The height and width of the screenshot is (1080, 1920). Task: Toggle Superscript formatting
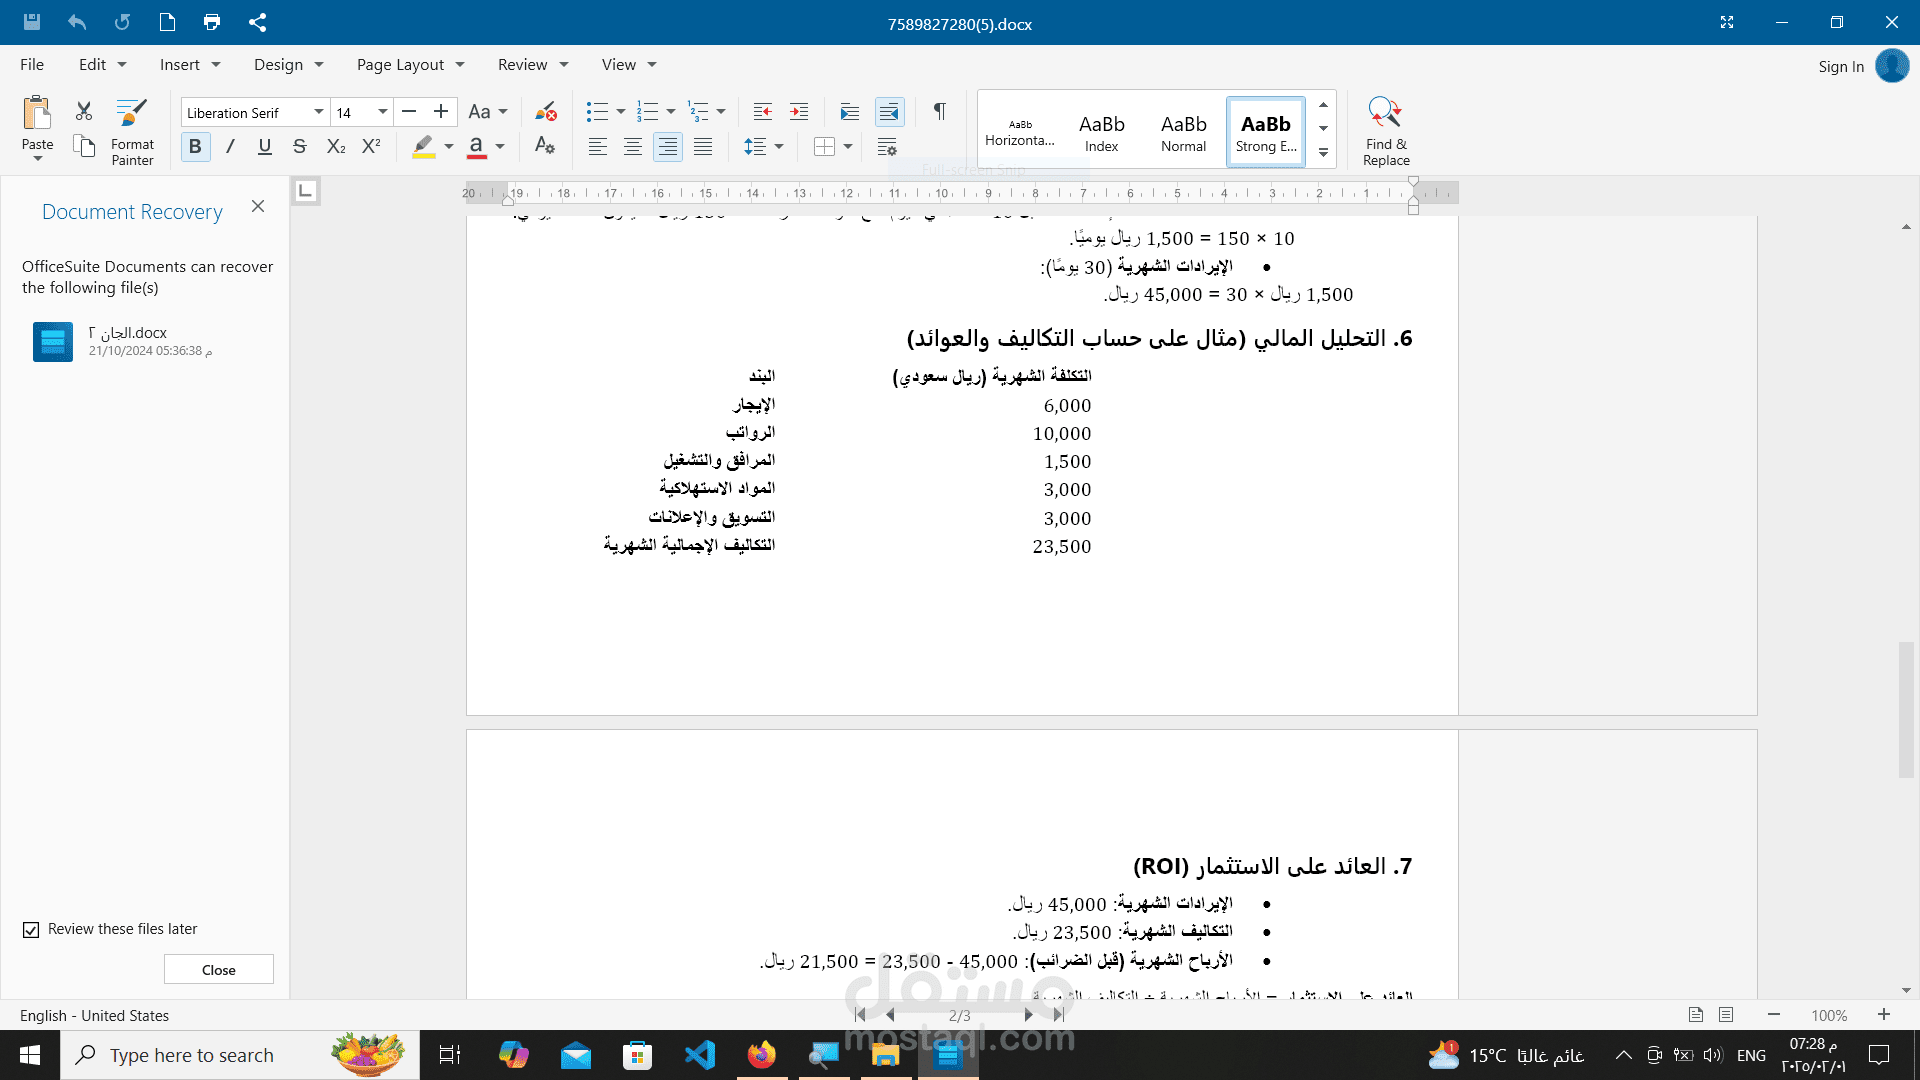[x=371, y=147]
